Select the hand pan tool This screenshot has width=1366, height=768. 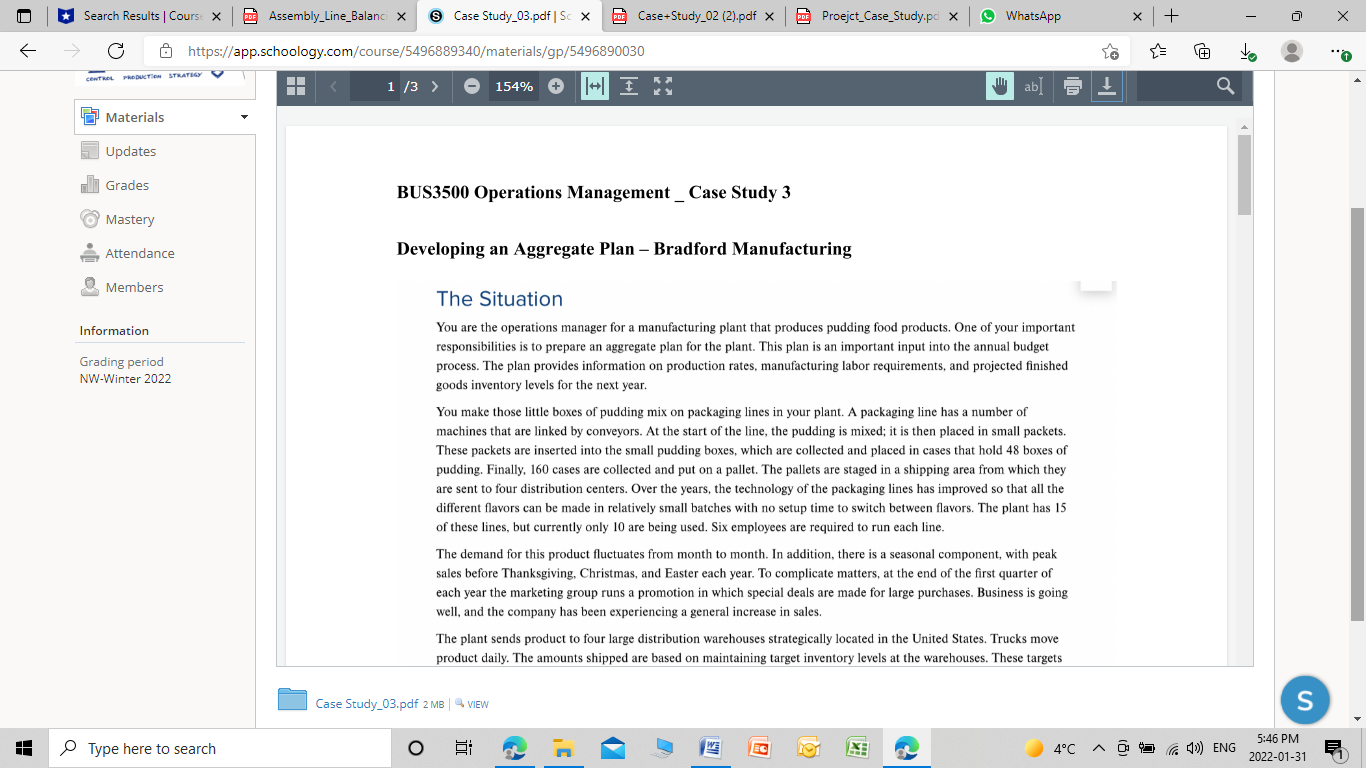tap(1001, 87)
